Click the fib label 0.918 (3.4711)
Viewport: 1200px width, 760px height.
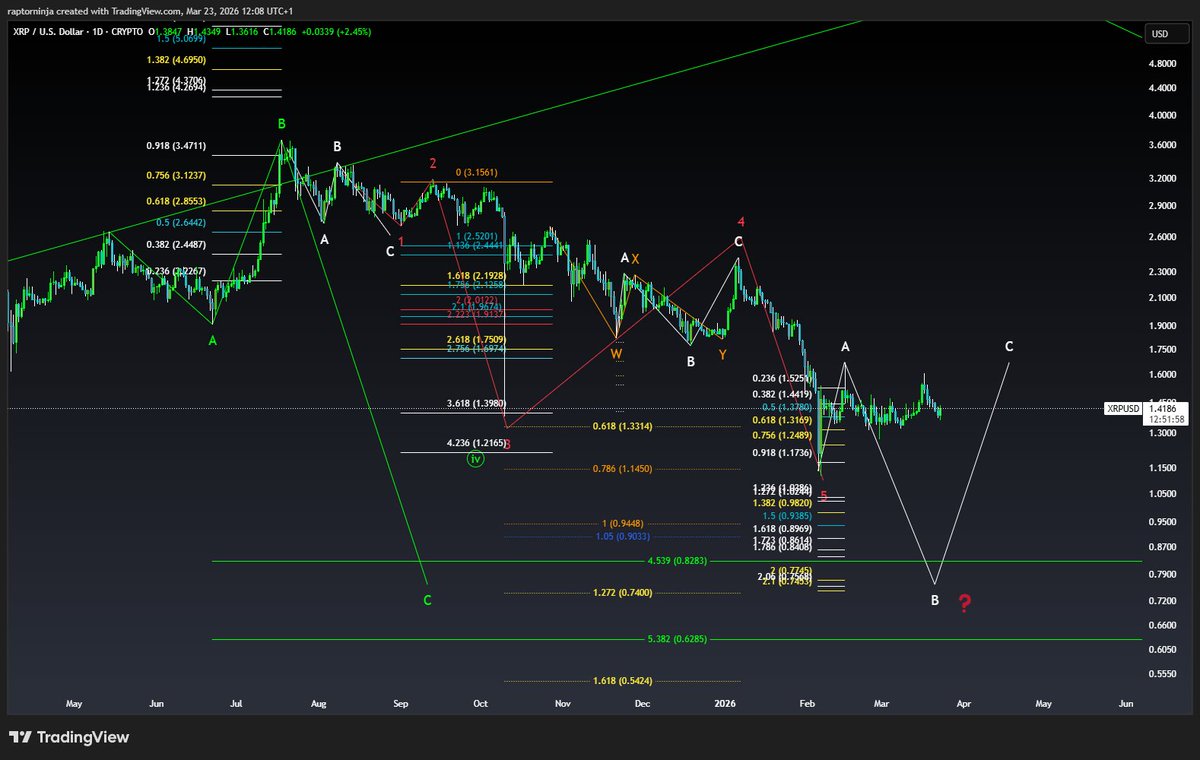[x=176, y=146]
